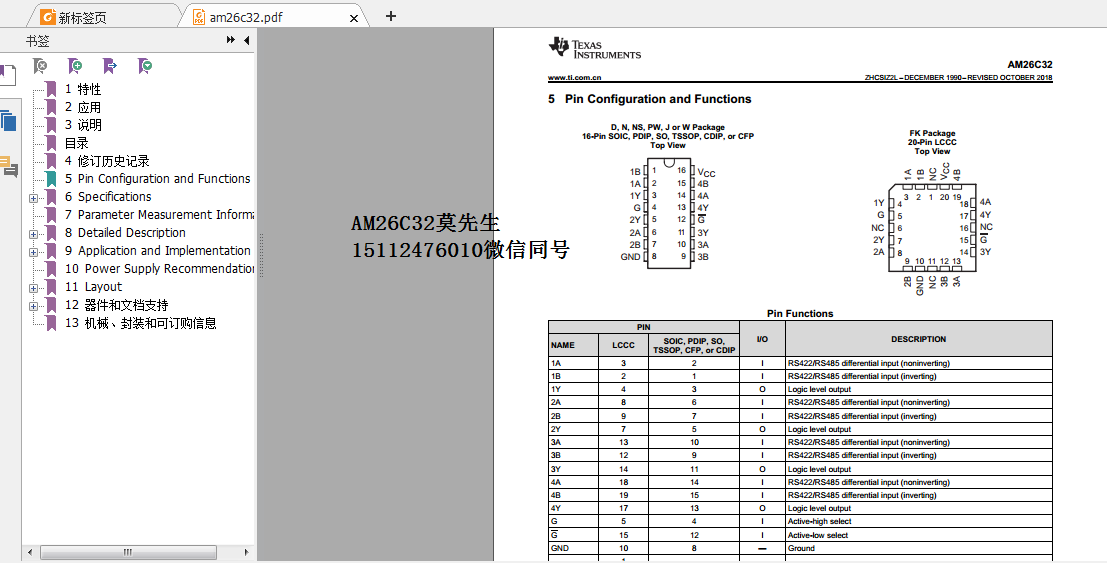Select bookmark 5 Pin Configuration and Functions
This screenshot has height=563, width=1107.
tap(157, 179)
